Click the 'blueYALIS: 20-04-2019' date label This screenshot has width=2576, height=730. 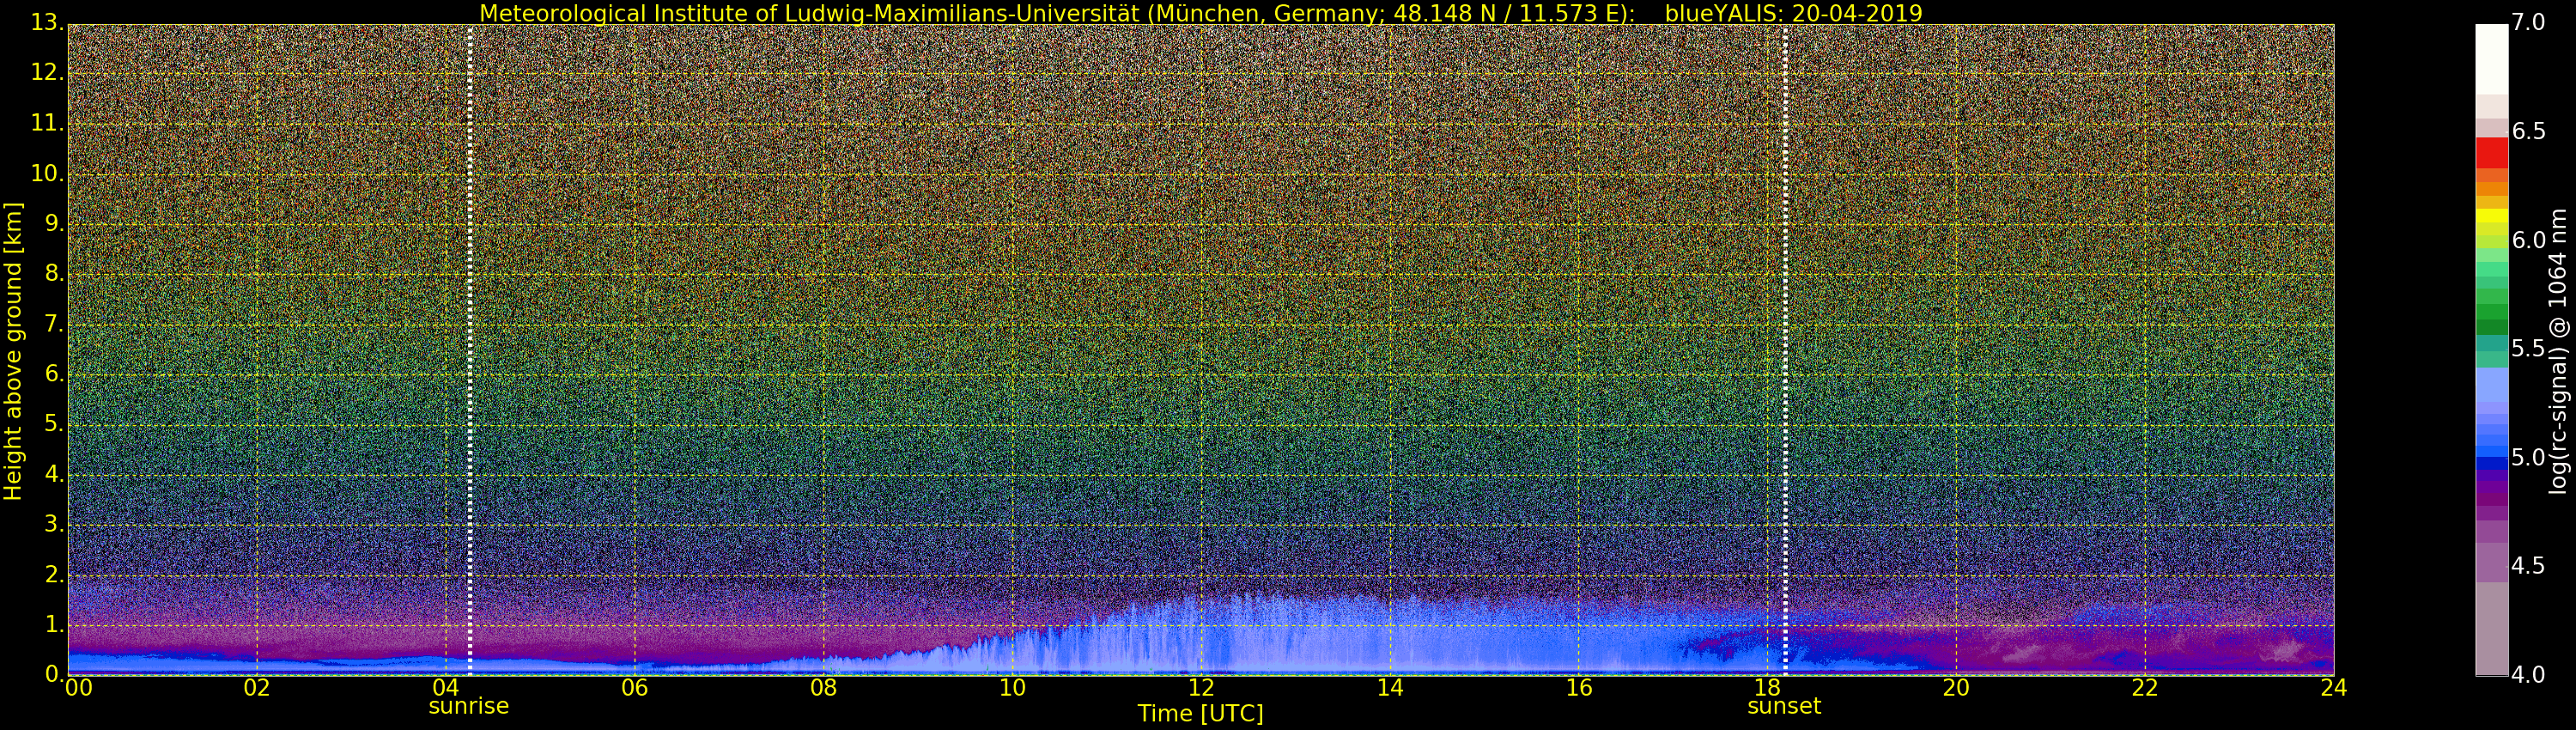click(x=1793, y=13)
